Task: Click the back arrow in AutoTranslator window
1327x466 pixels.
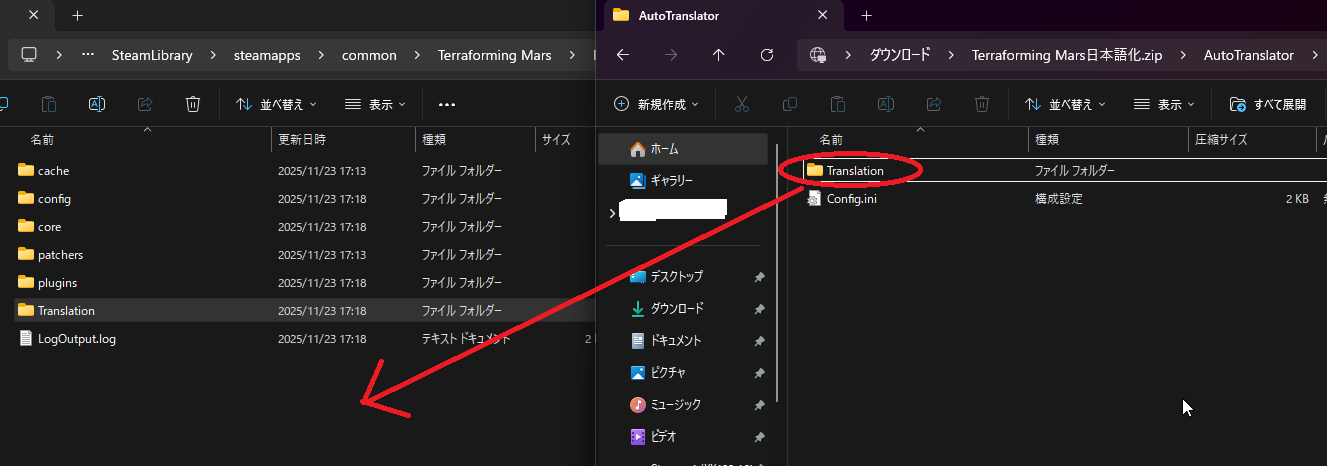Action: (623, 55)
